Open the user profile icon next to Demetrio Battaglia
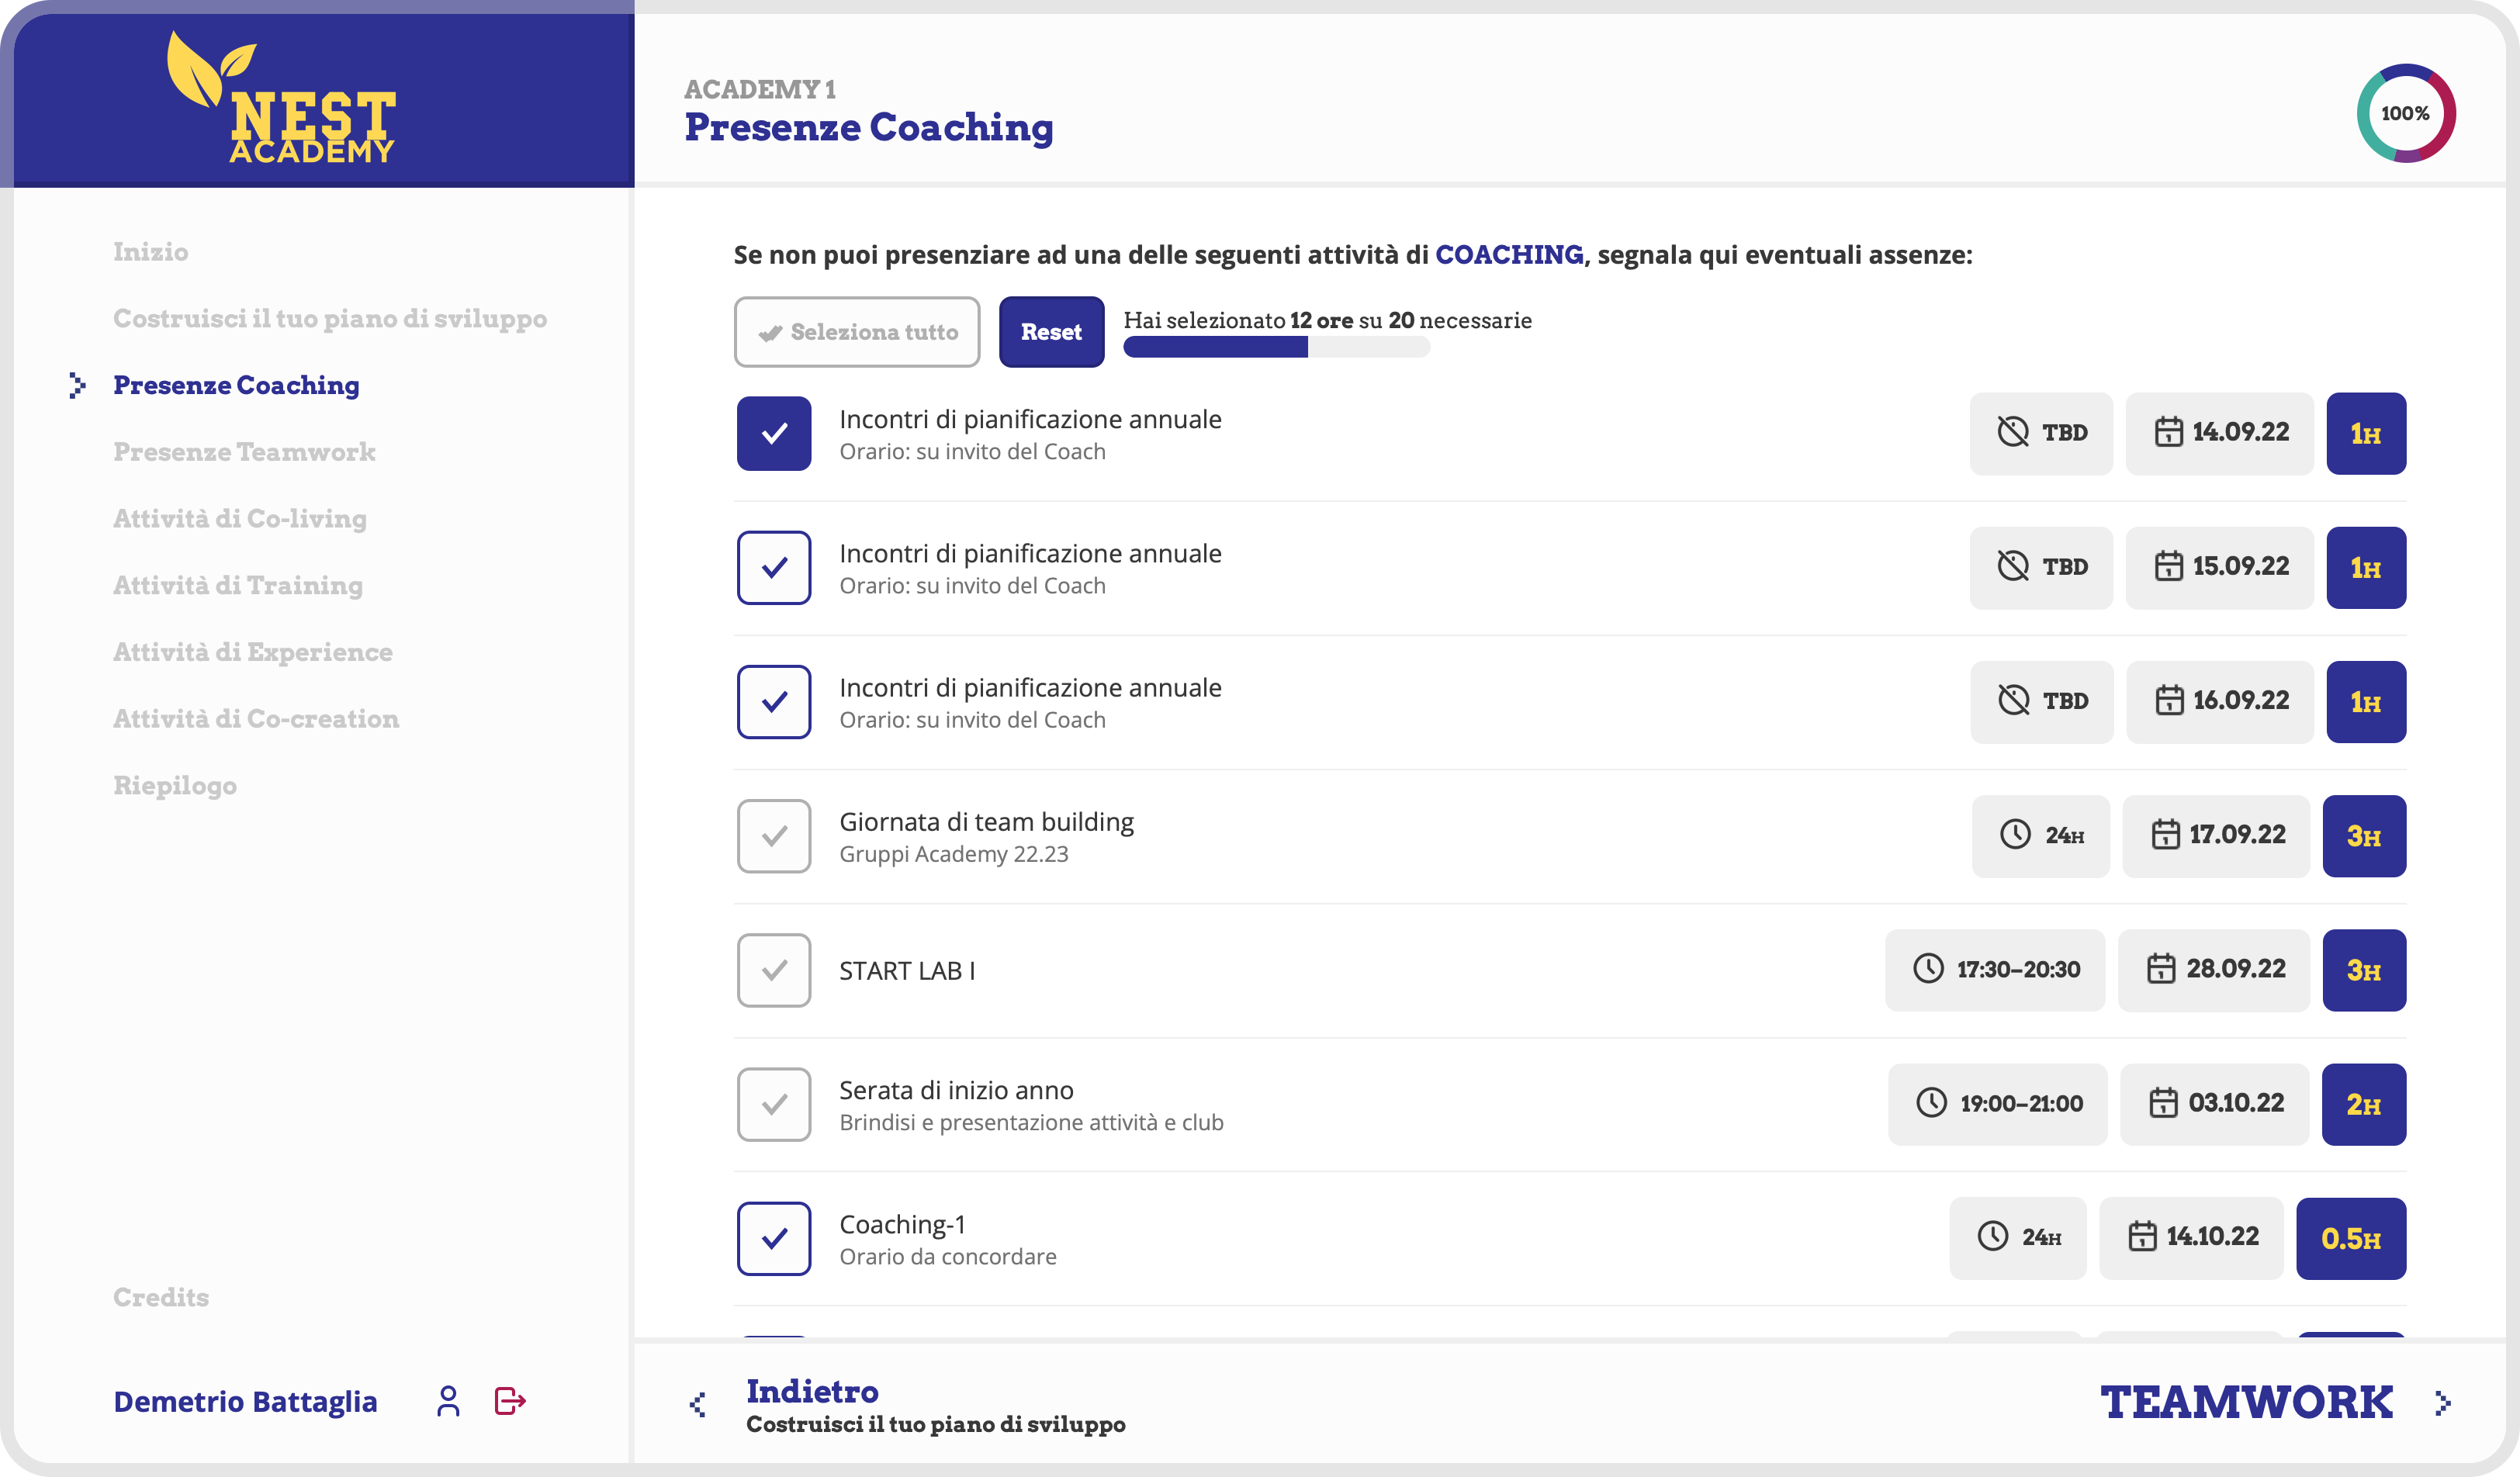The height and width of the screenshot is (1477, 2520). [449, 1402]
